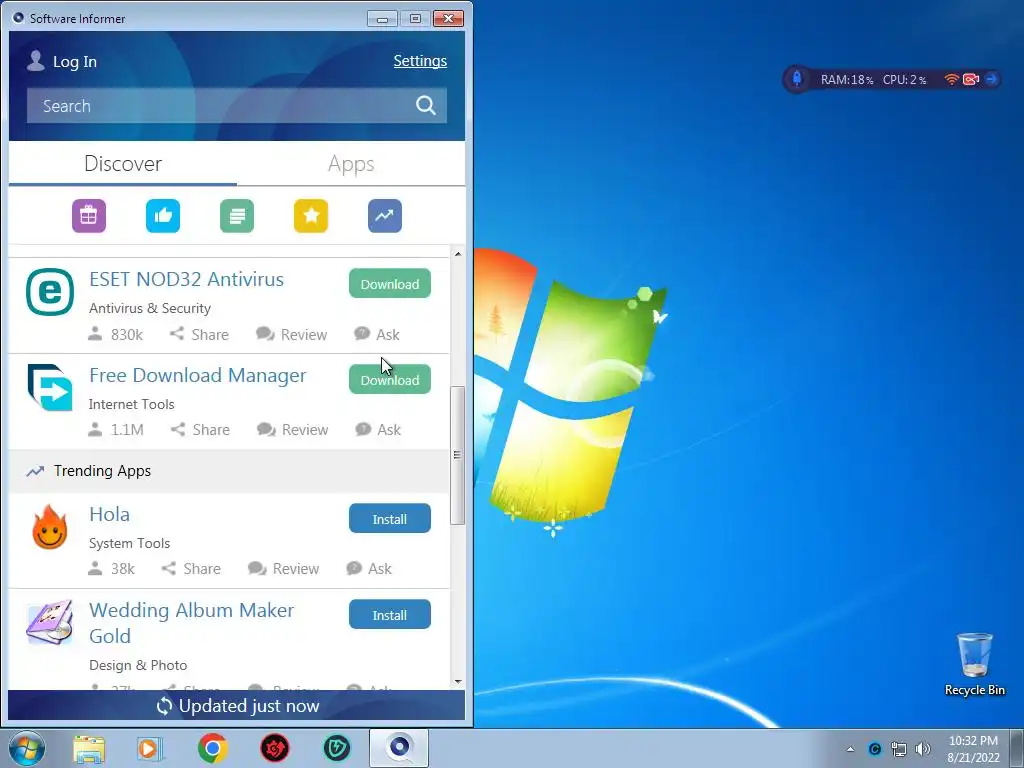The height and width of the screenshot is (768, 1024).
Task: Open Google Chrome from the taskbar
Action: coord(213,748)
